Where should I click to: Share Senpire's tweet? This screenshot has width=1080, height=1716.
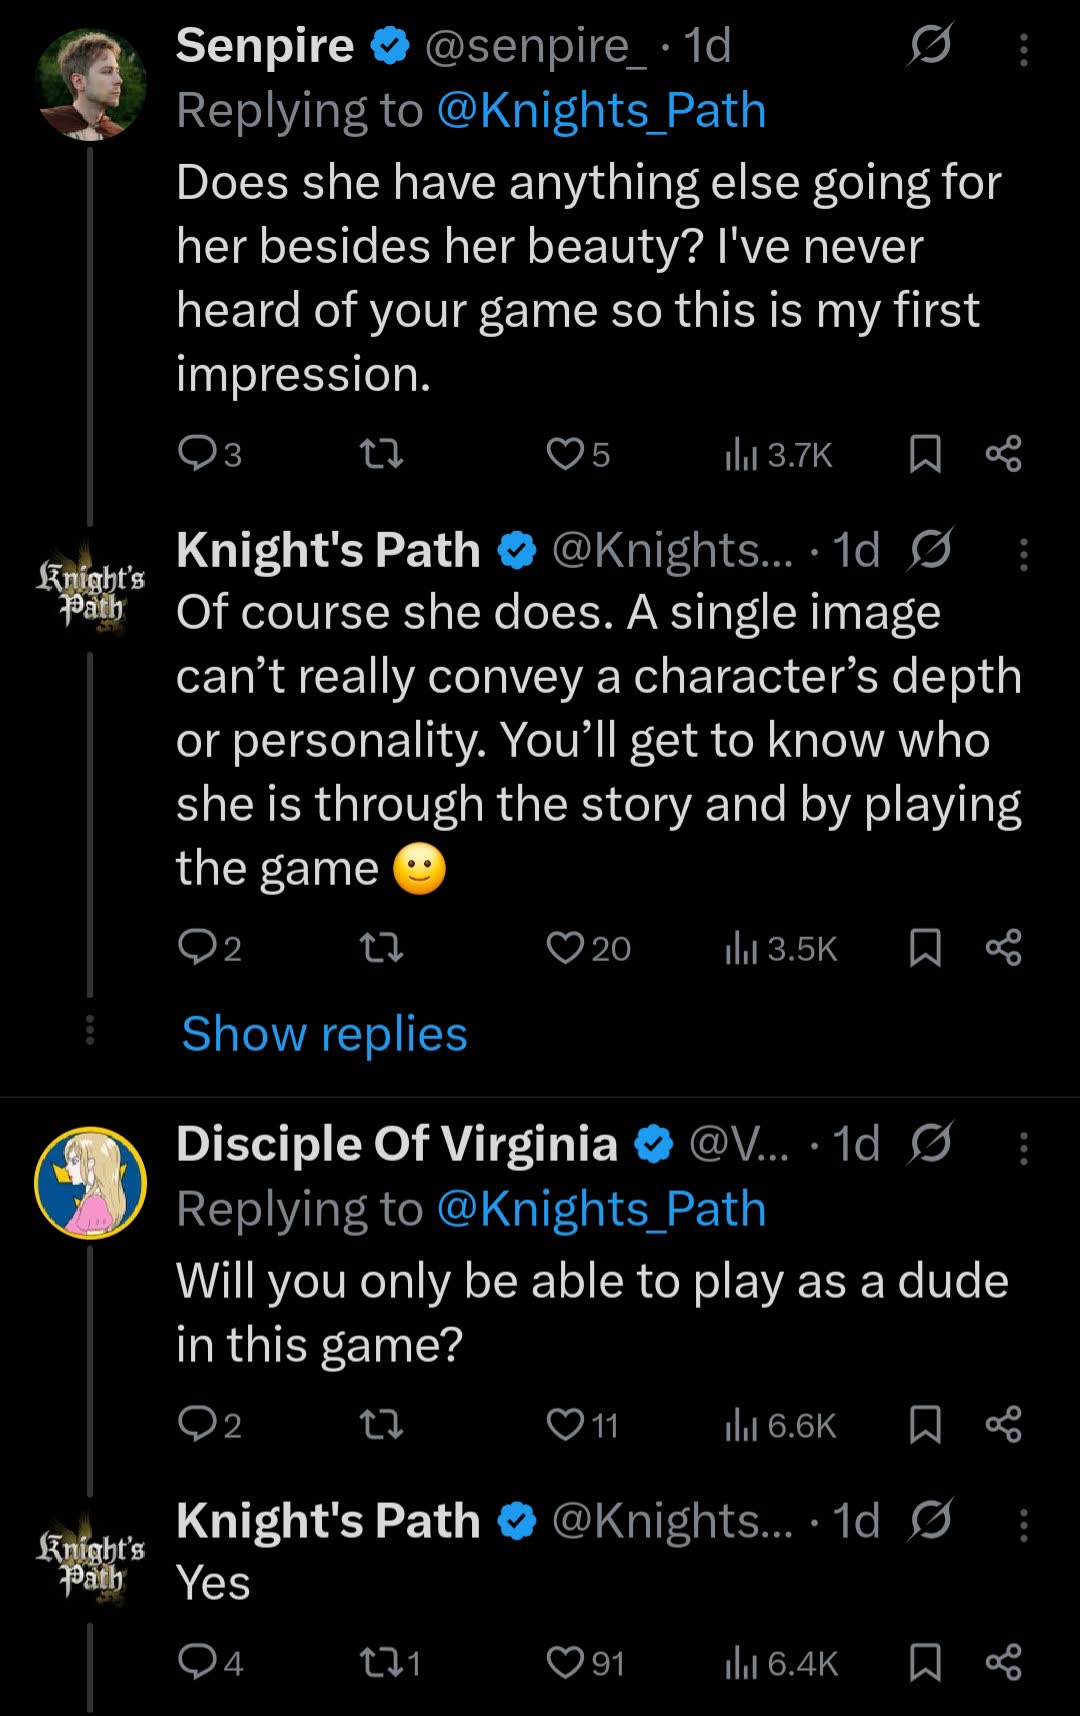pos(1003,455)
